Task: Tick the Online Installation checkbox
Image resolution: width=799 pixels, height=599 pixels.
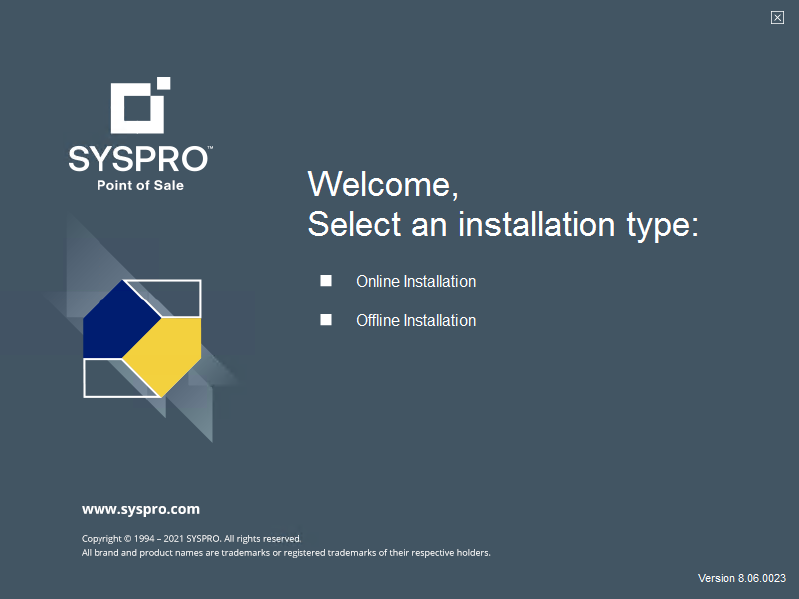Action: [326, 281]
